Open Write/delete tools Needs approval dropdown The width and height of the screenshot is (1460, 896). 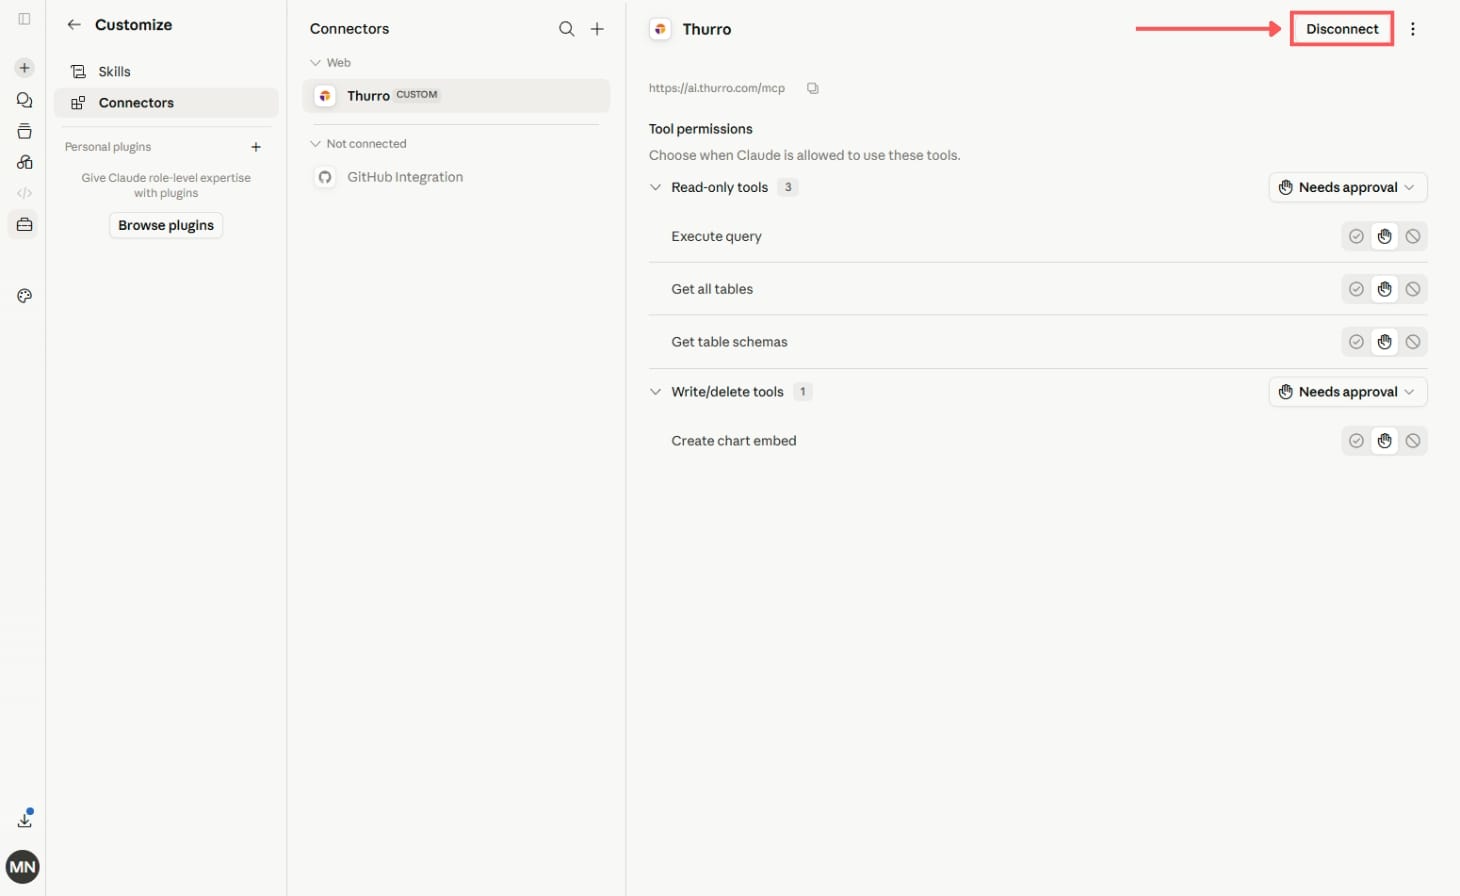pos(1348,392)
